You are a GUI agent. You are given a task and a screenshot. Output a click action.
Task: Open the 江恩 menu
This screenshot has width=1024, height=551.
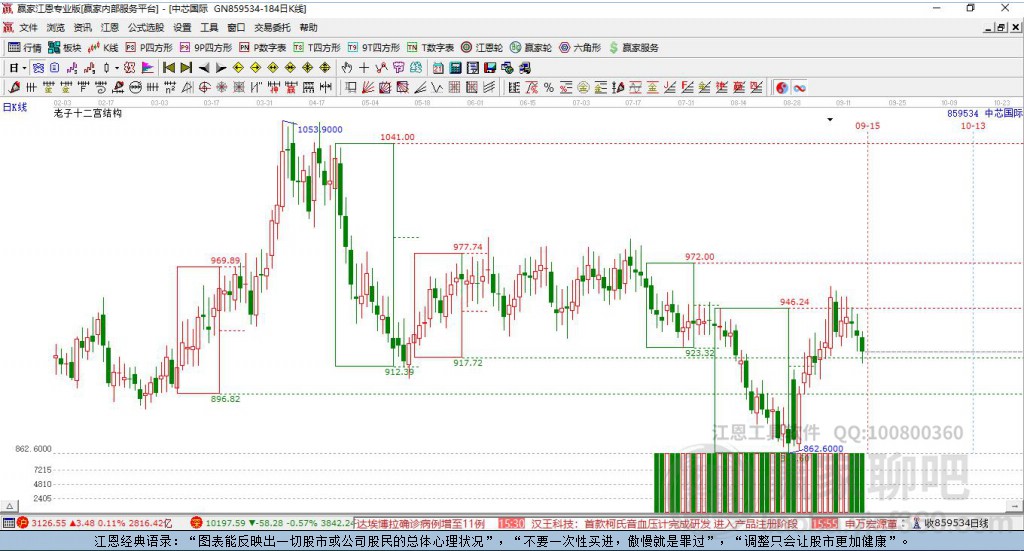tap(110, 27)
